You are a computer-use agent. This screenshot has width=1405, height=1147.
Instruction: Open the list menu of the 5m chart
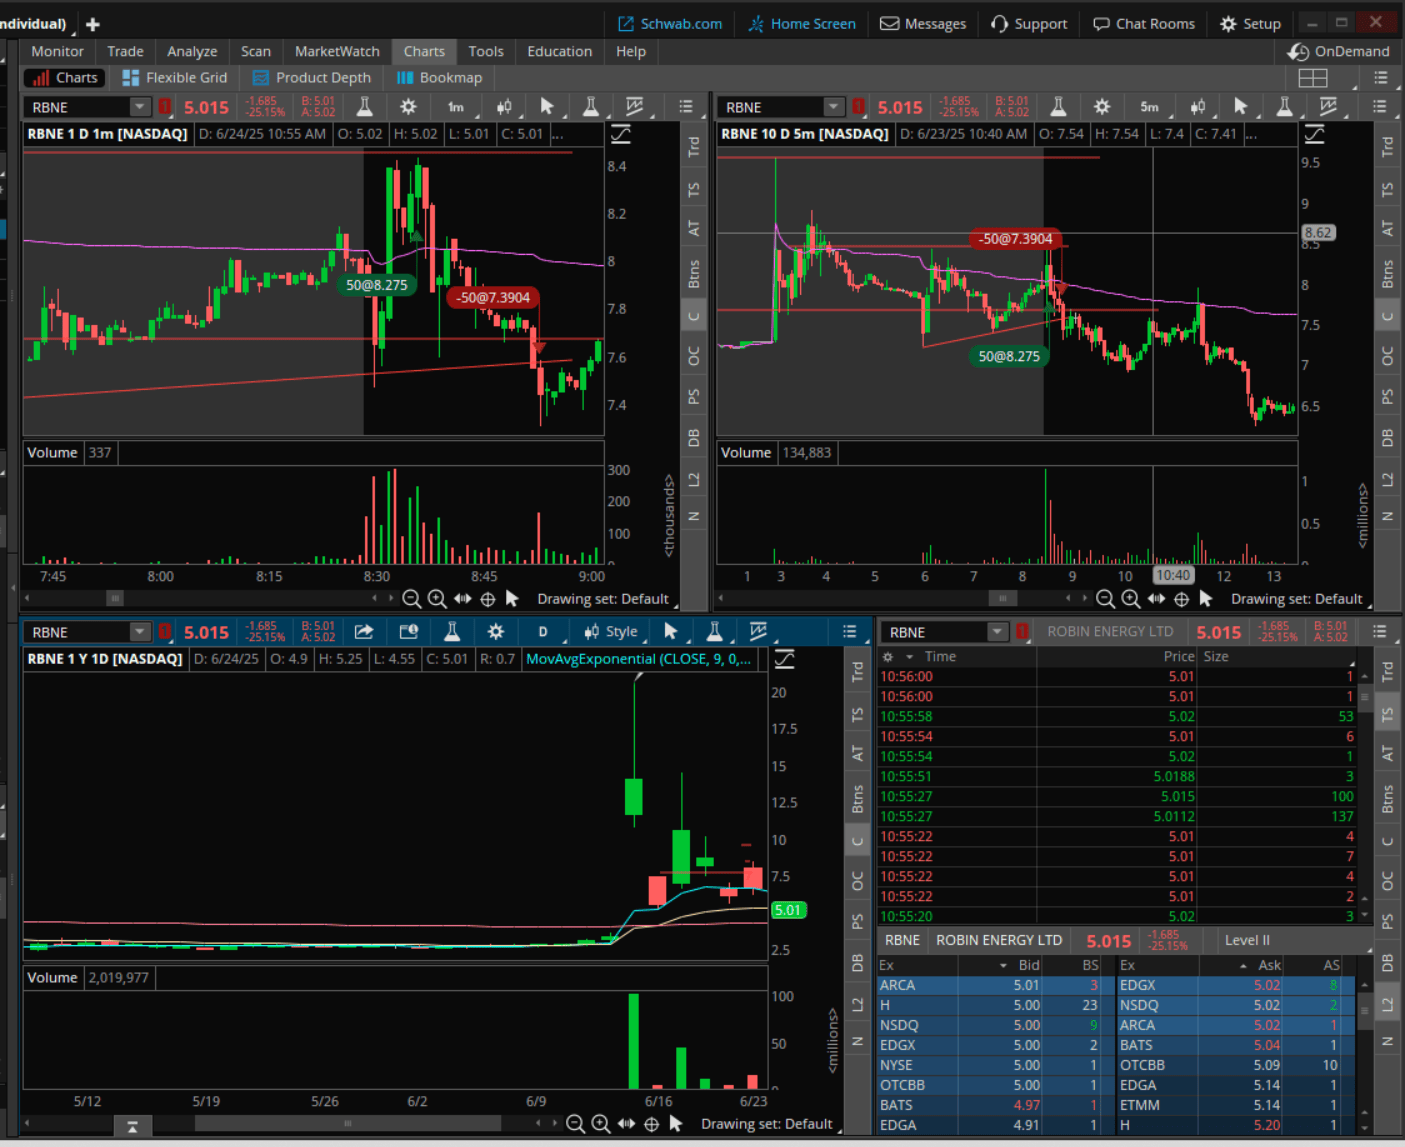click(1379, 107)
